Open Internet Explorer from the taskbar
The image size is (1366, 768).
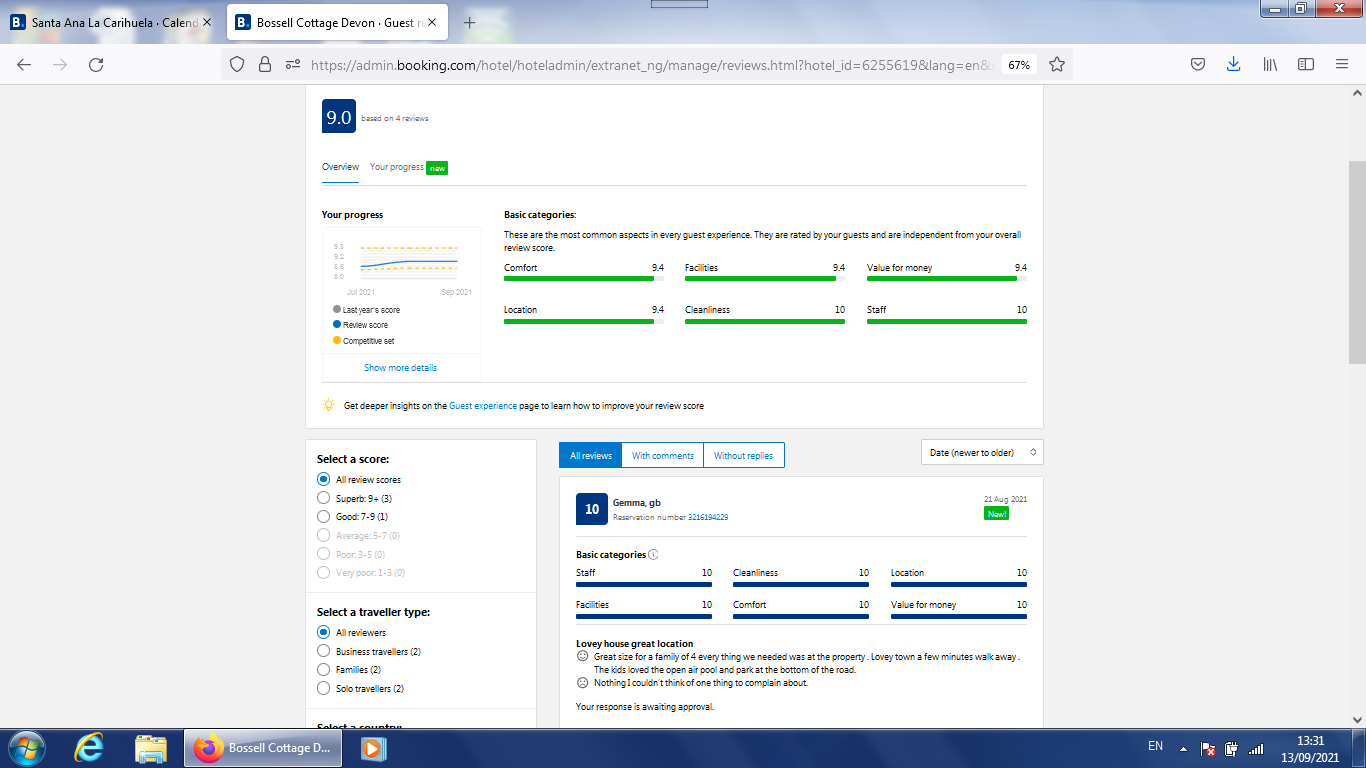pyautogui.click(x=90, y=747)
